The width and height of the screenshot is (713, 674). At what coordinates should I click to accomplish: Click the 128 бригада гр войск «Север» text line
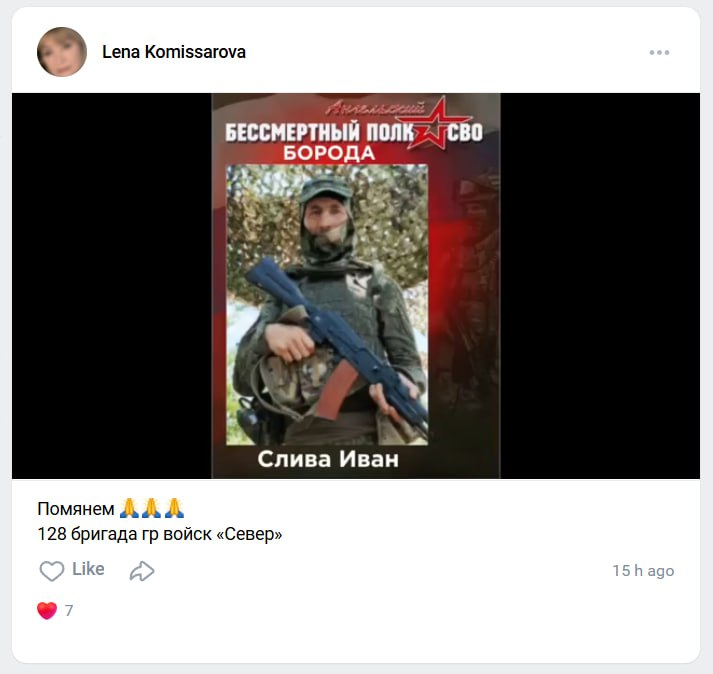coord(160,534)
